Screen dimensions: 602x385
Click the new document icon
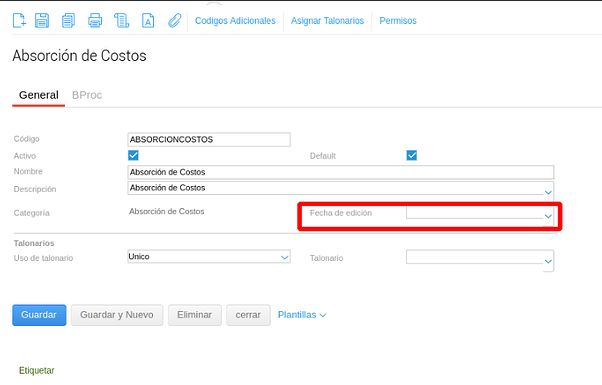[x=19, y=20]
